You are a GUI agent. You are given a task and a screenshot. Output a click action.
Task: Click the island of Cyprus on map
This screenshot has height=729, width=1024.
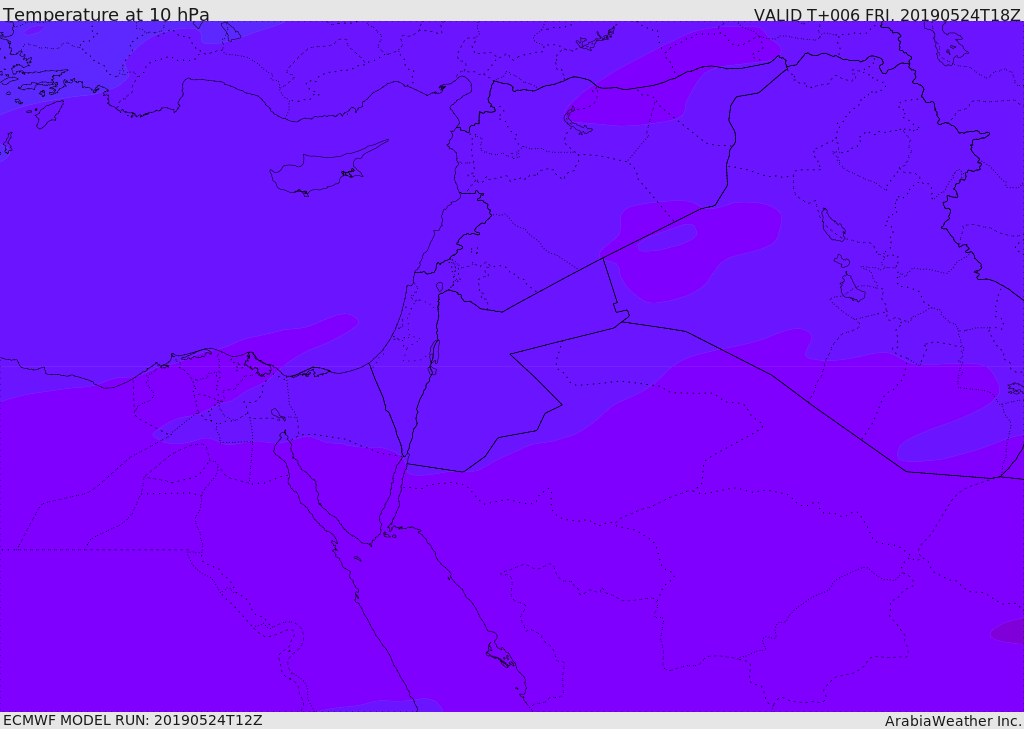pos(327,170)
